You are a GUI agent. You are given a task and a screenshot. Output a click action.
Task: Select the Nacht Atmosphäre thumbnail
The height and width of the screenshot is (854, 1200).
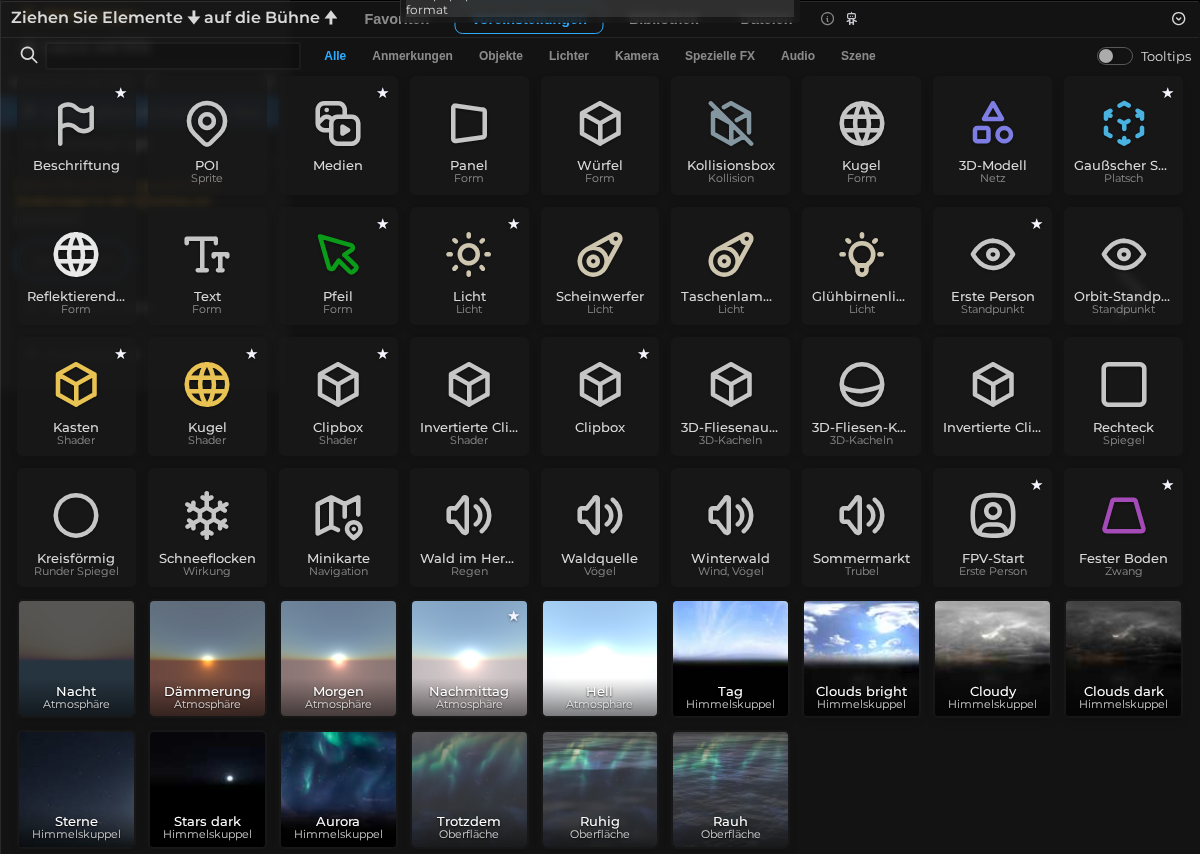76,658
